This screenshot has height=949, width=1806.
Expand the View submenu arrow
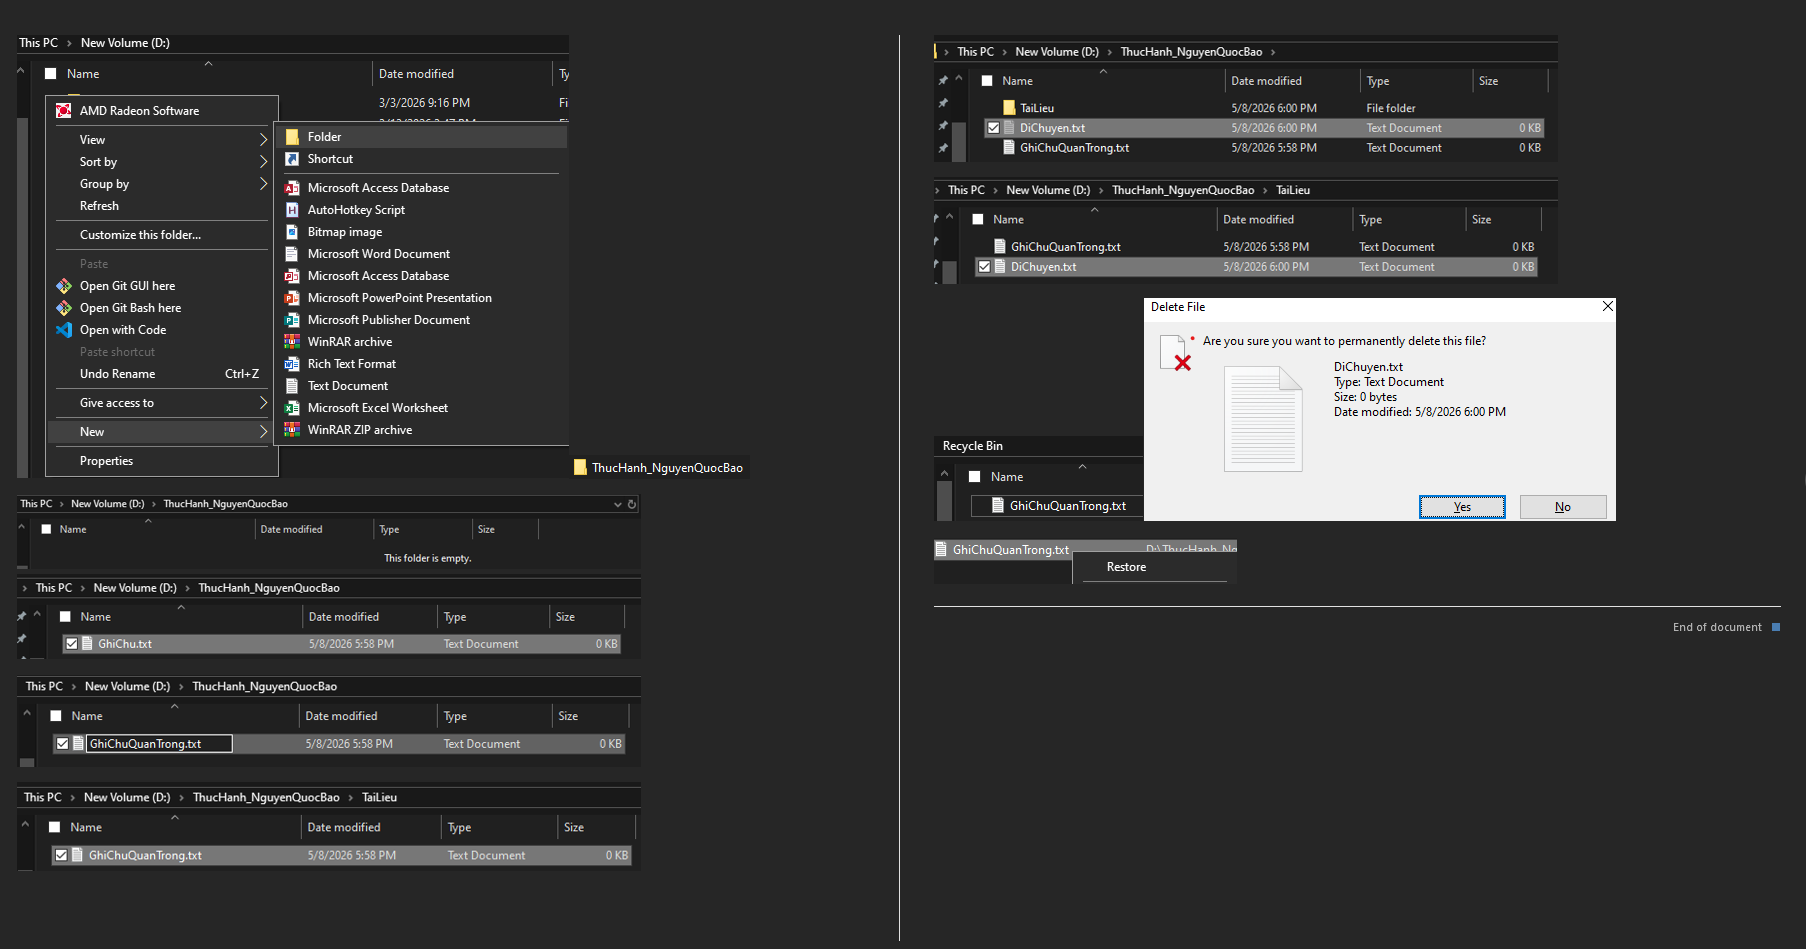(263, 140)
